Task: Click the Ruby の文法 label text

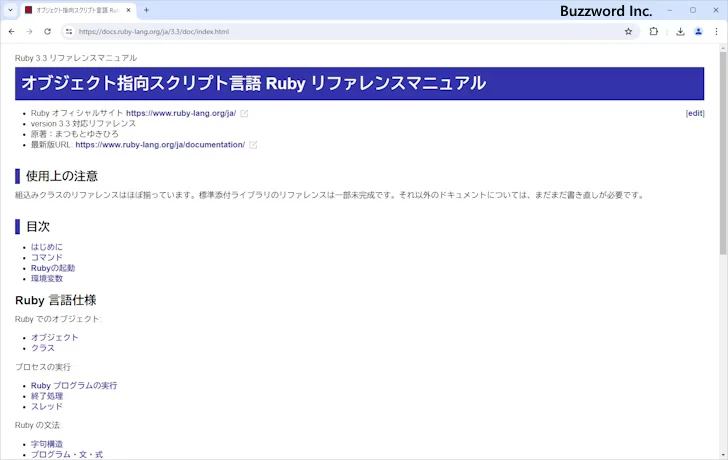Action: coord(38,425)
